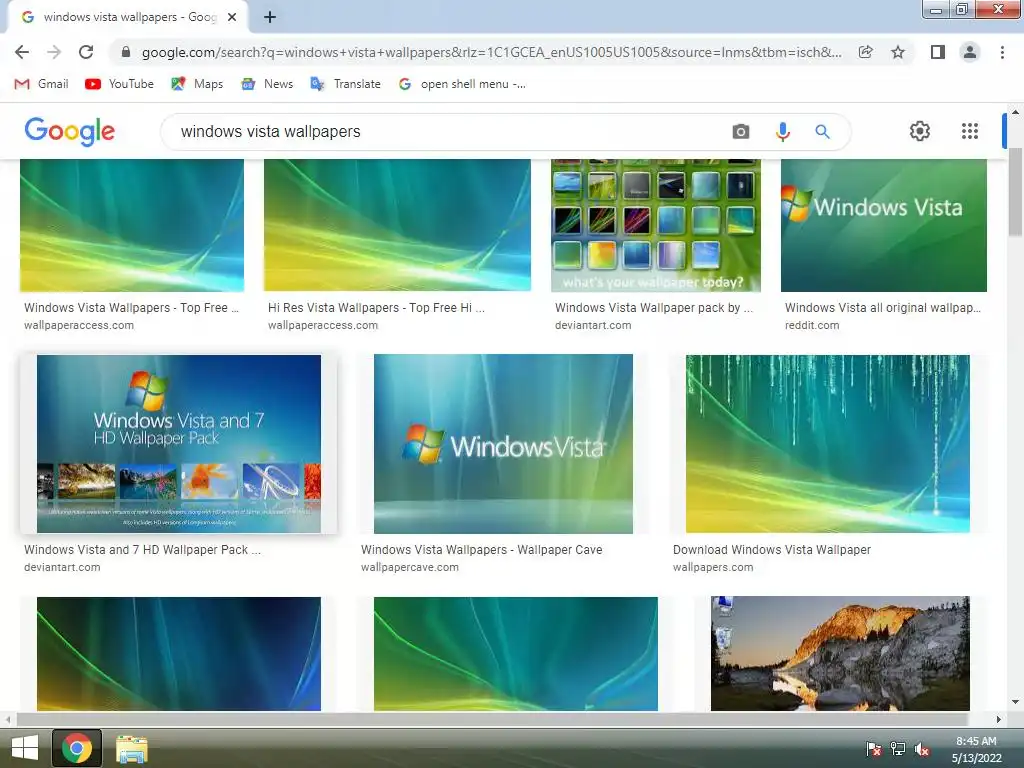
Task: Click the muted volume tray icon
Action: 921,749
